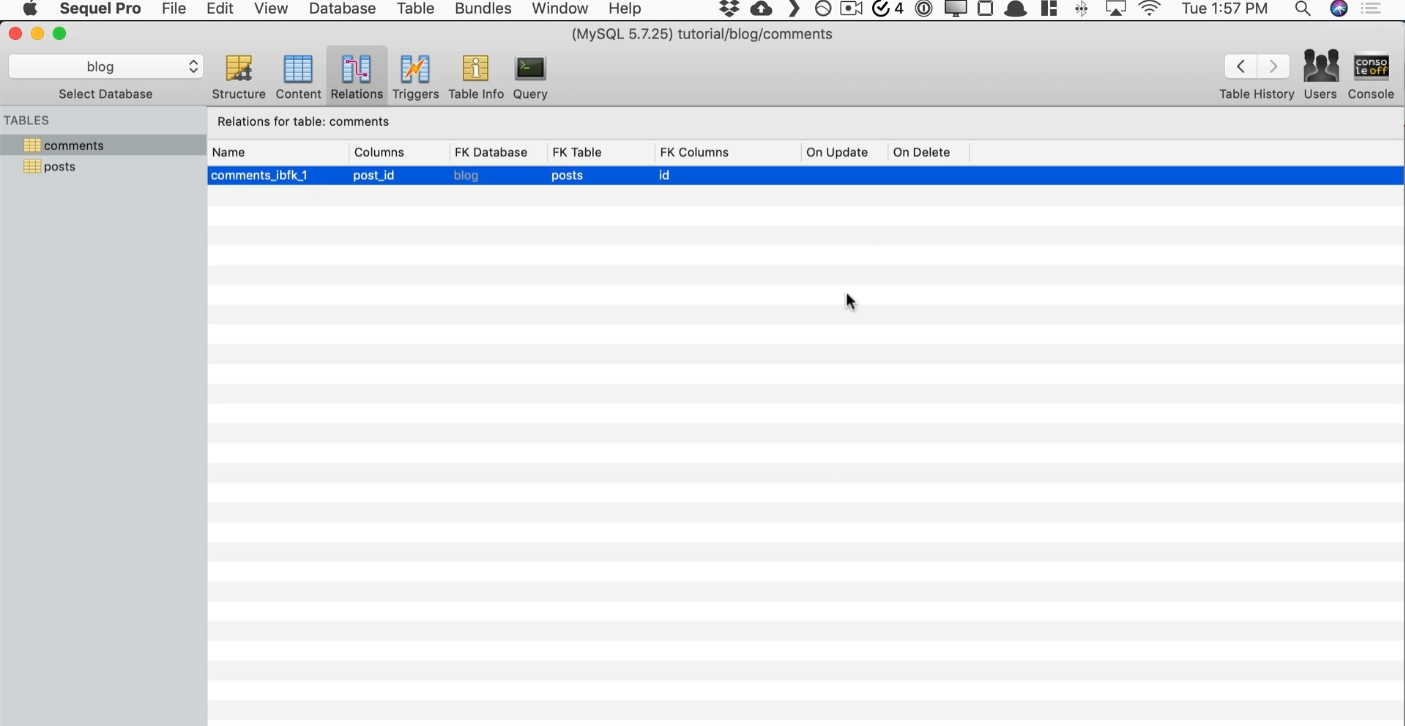Click the blog FK Database cell
The image size is (1405, 726).
point(466,175)
